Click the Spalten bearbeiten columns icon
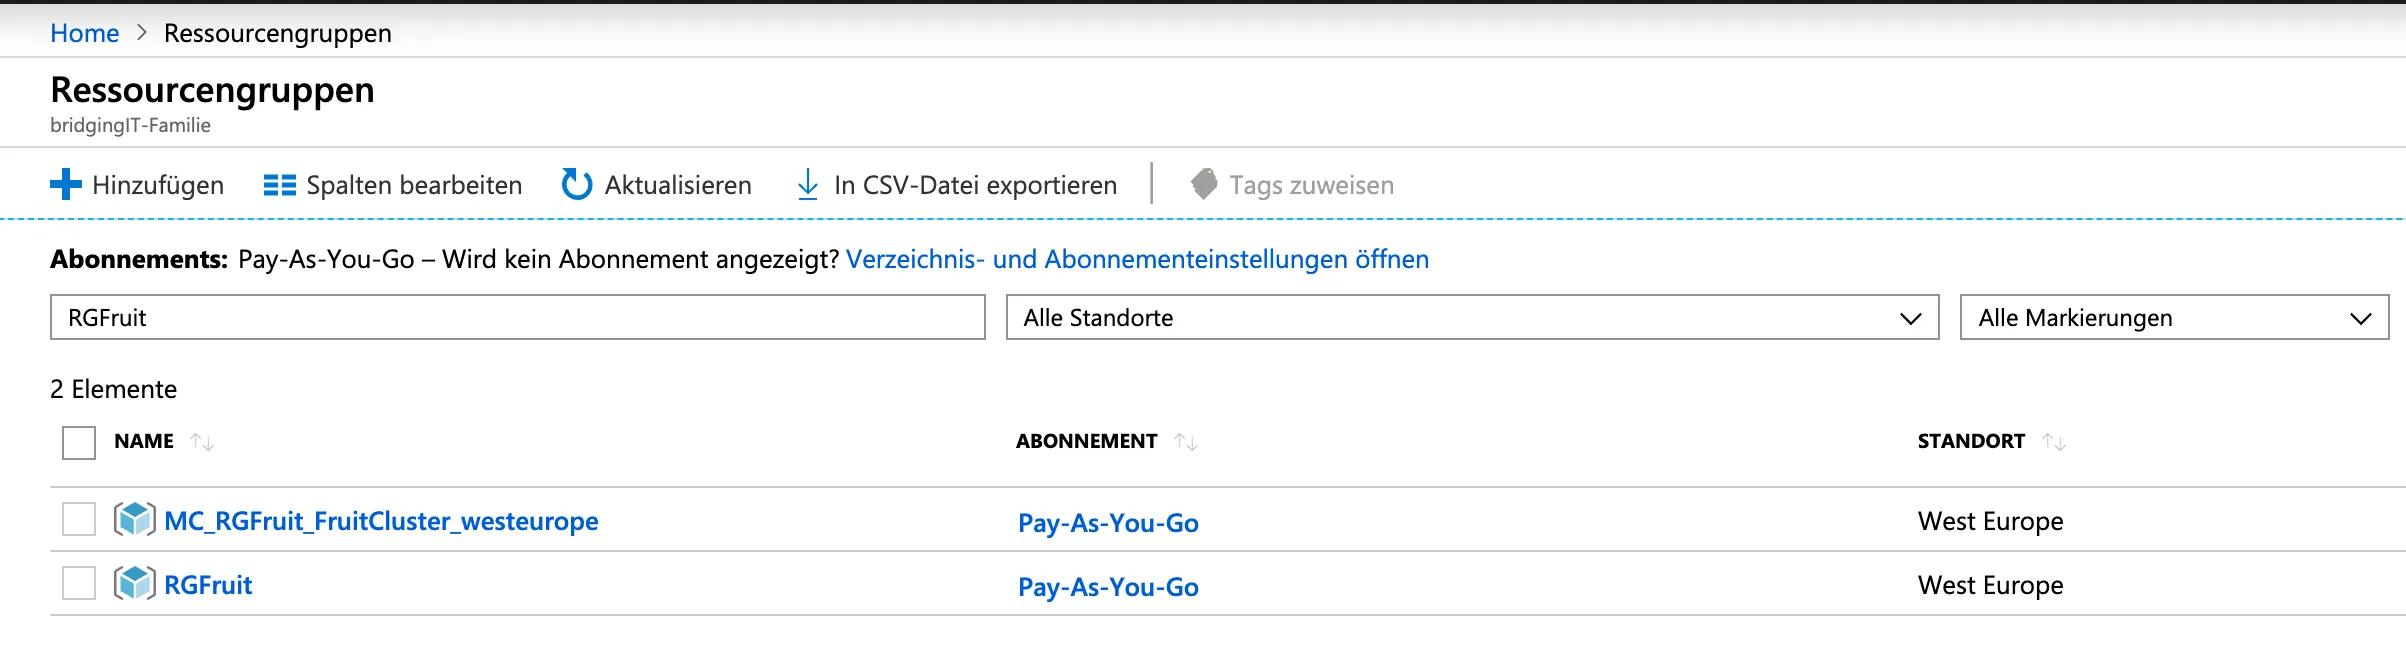Image resolution: width=2406 pixels, height=664 pixels. coord(279,185)
